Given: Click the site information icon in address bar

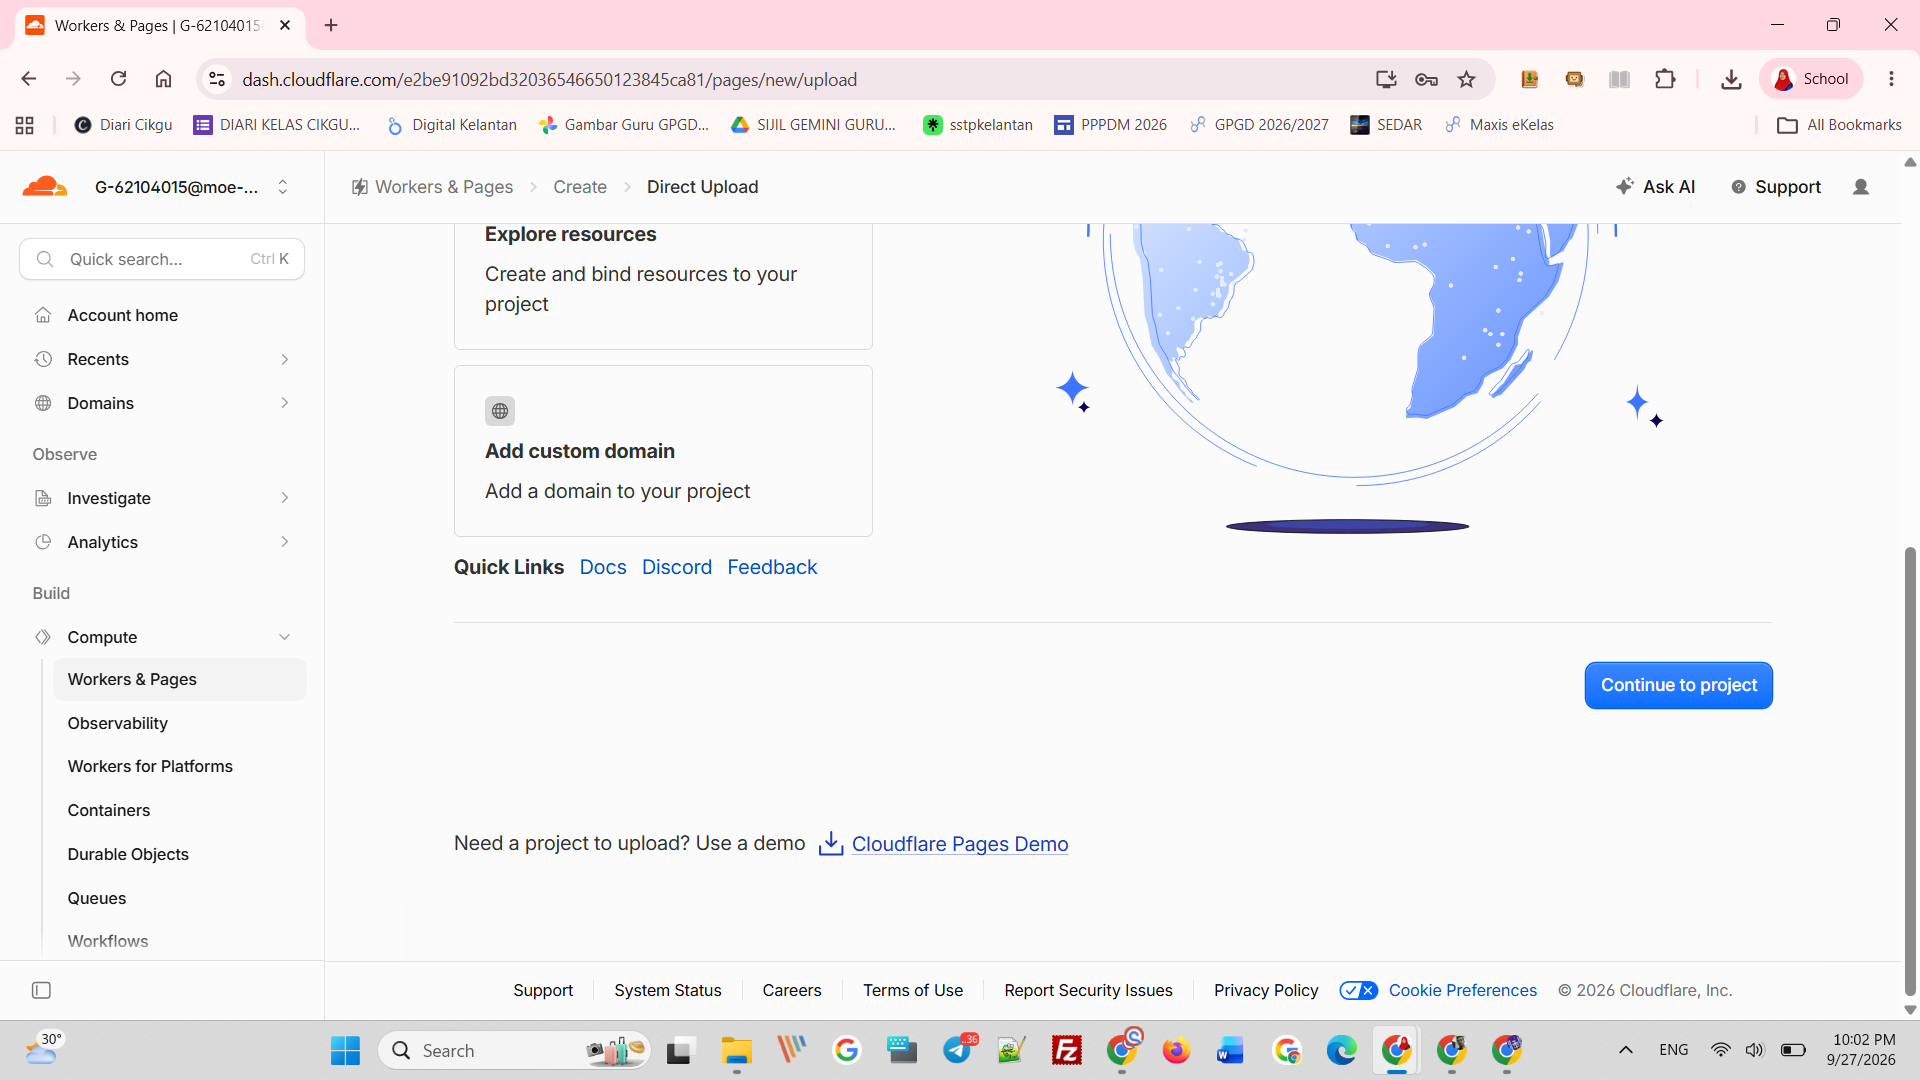Looking at the screenshot, I should (217, 79).
